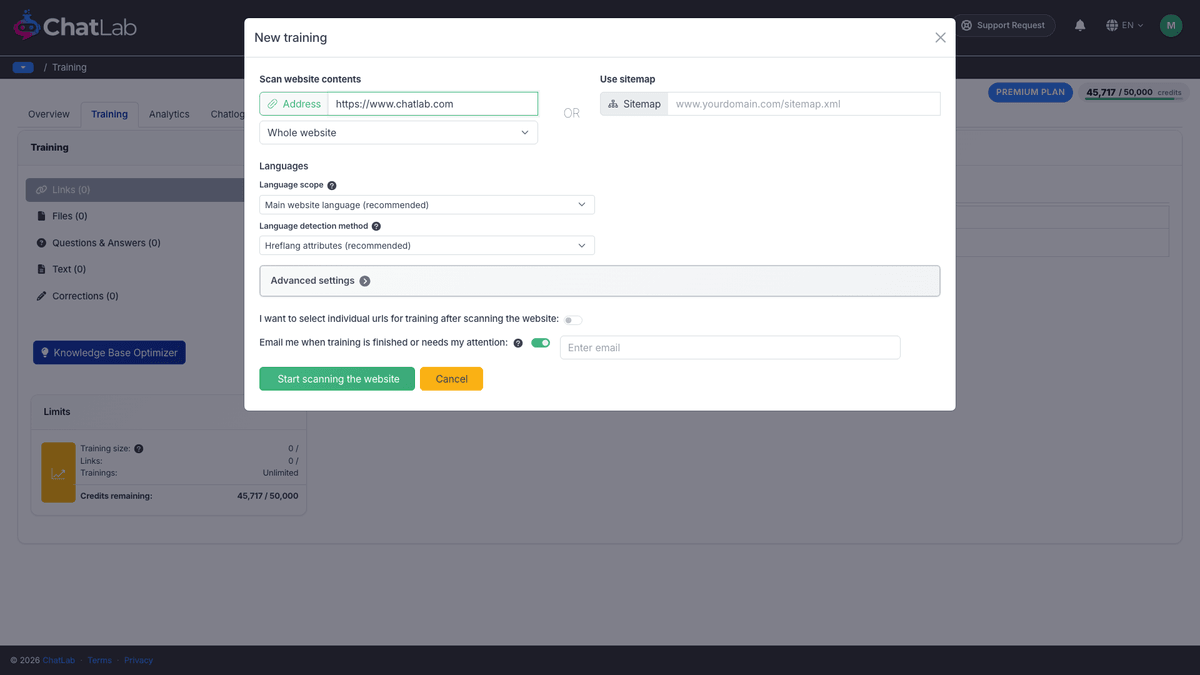Viewport: 1200px width, 675px height.
Task: Open the blue breadcrumb dropdown
Action: pos(23,67)
